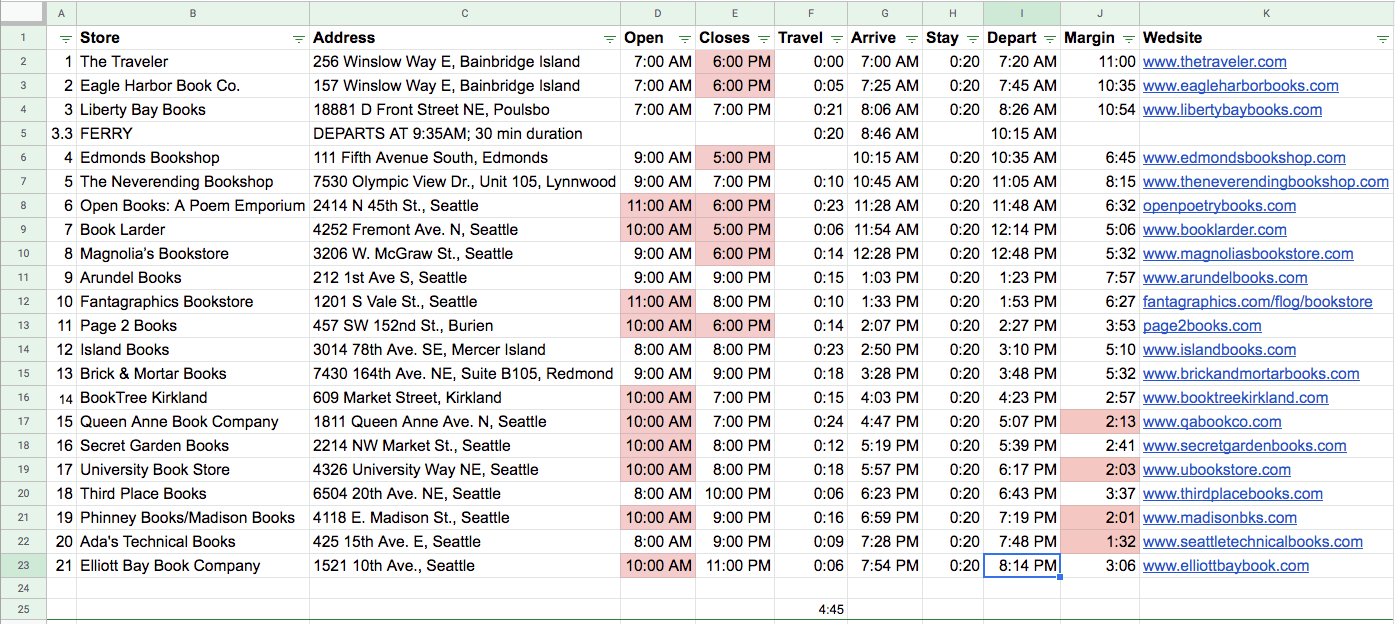The image size is (1395, 624).
Task: Select '609 Market Street, Kirkland' address cell
Action: pos(465,398)
